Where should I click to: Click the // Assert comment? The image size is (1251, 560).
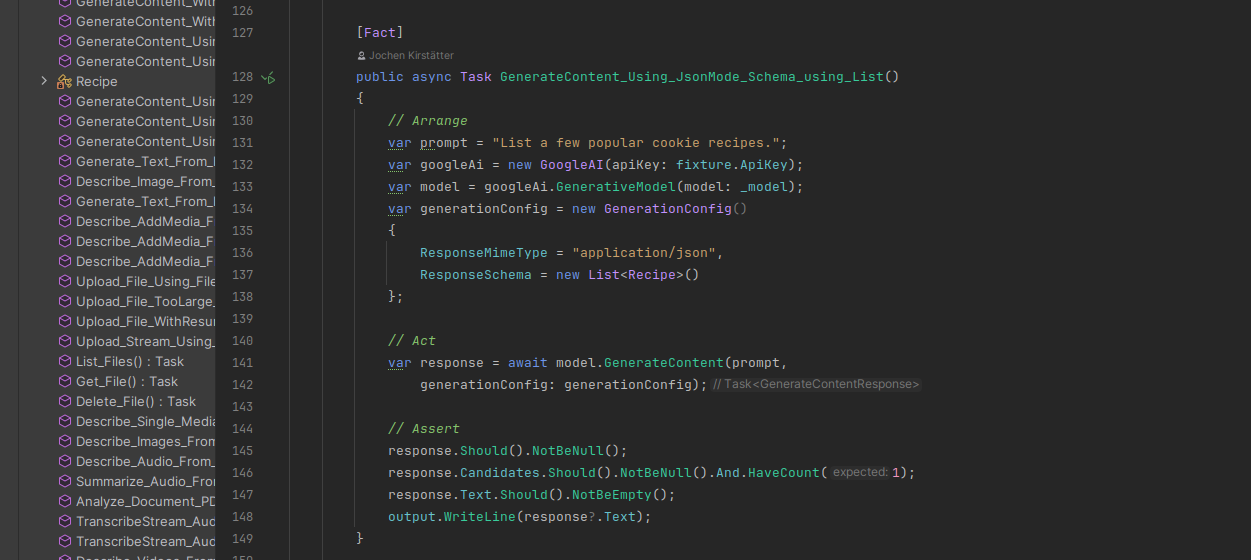pyautogui.click(x=424, y=429)
